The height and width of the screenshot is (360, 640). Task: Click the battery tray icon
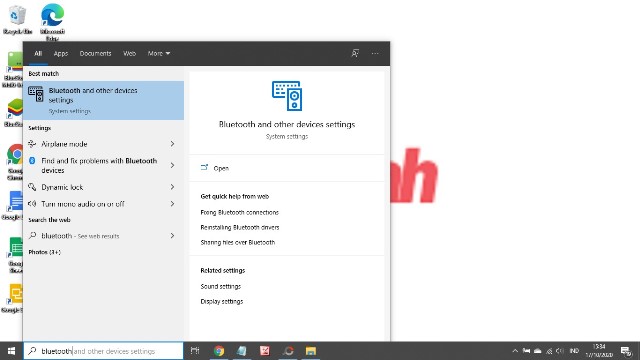(x=527, y=351)
